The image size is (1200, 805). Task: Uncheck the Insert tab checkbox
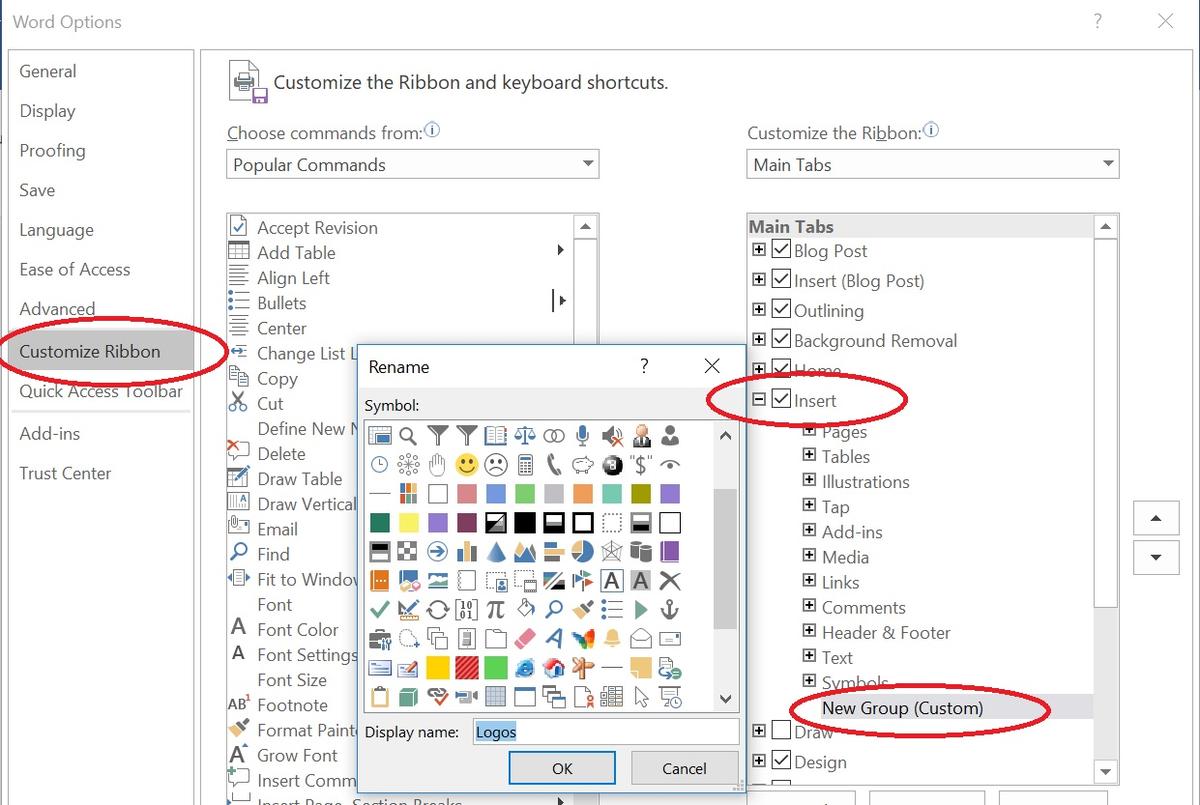pos(780,398)
